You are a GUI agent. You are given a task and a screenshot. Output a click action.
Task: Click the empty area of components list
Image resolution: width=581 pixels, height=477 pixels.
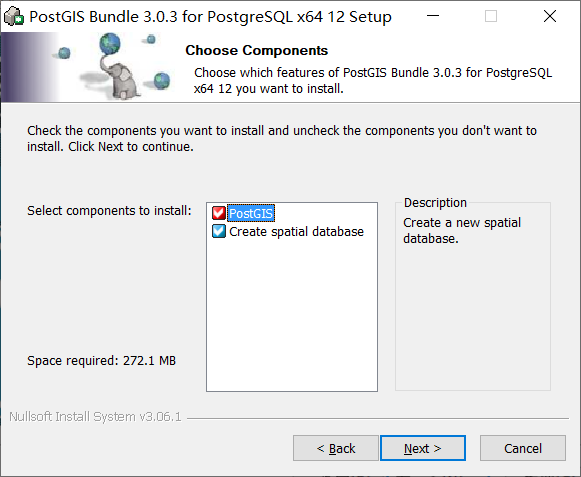click(292, 315)
